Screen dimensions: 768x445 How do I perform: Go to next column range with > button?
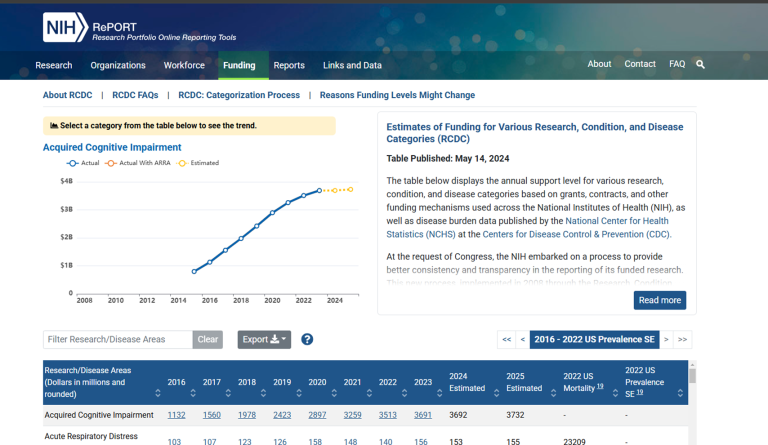666,339
